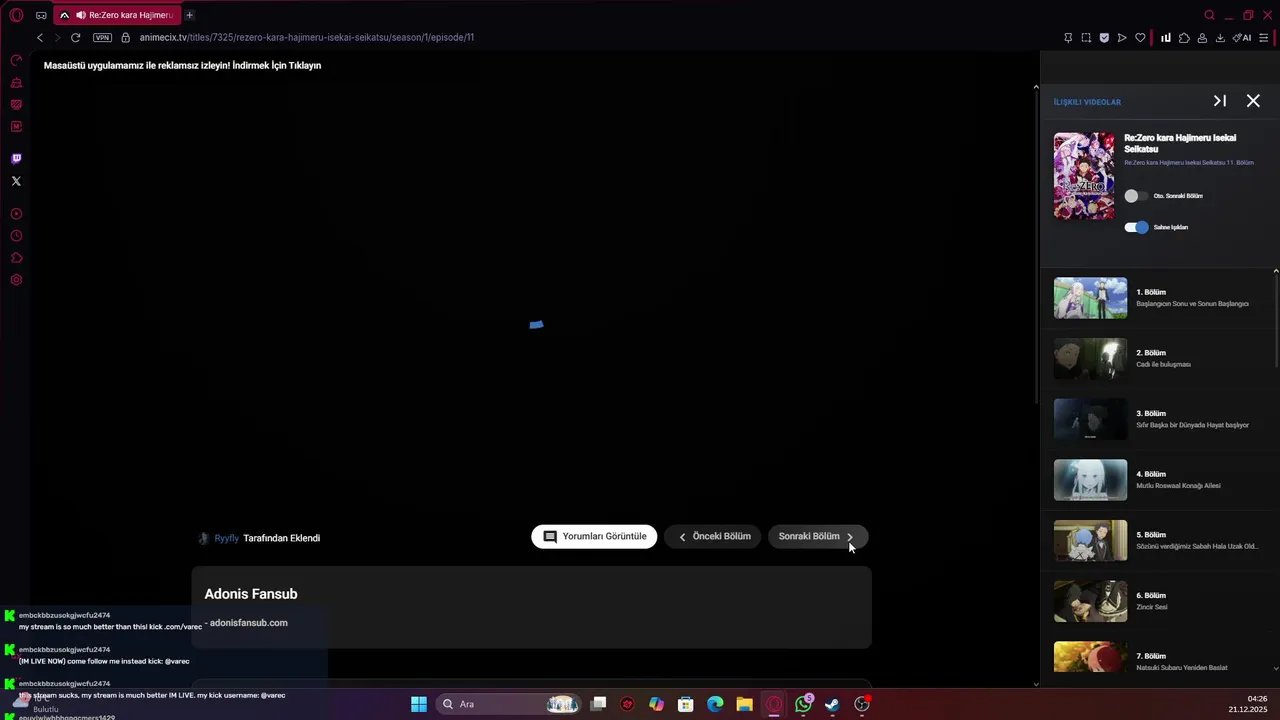Collapse related videos panel with skip-arrow icon
This screenshot has height=720, width=1280.
click(x=1220, y=101)
